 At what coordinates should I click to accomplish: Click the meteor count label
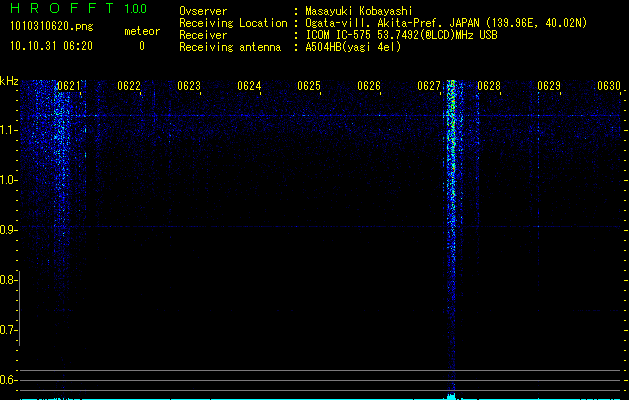[142, 31]
